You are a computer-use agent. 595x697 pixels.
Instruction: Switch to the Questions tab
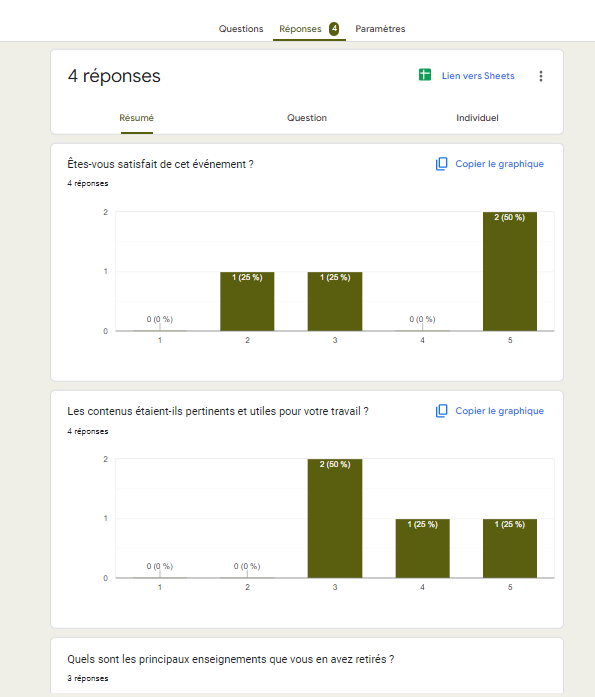[241, 29]
